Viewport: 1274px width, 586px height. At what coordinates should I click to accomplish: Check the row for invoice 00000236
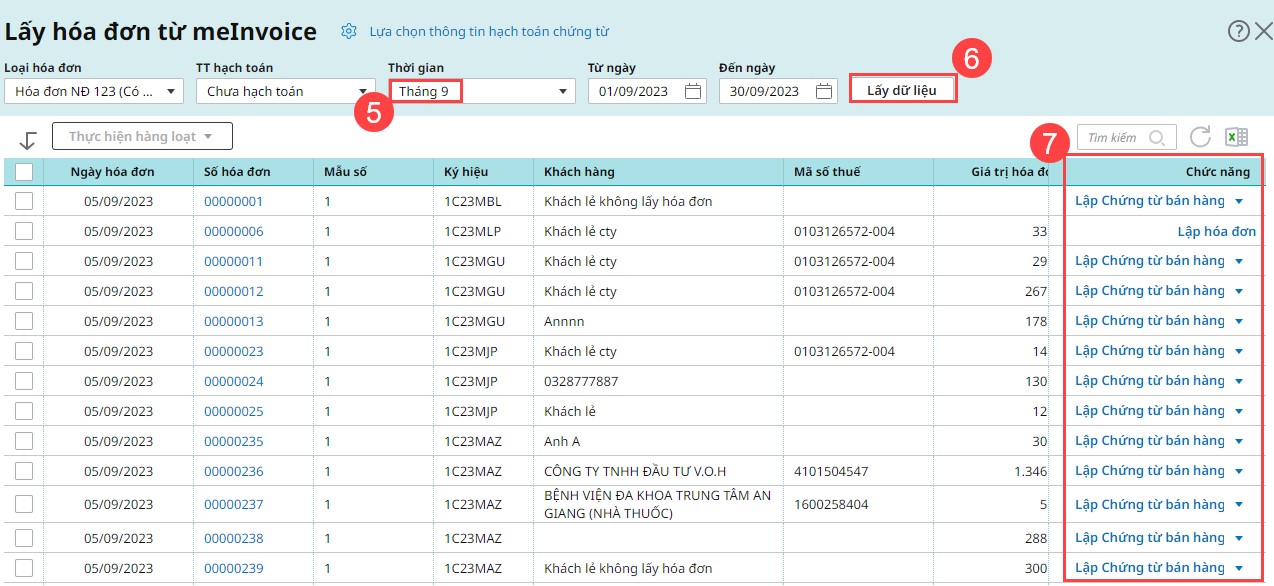point(24,471)
